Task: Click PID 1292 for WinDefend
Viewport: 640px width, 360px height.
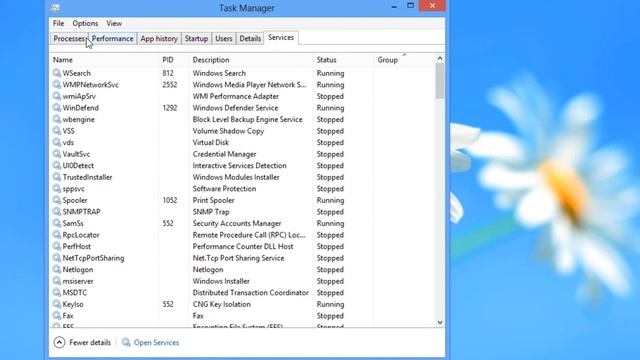Action: click(x=170, y=108)
